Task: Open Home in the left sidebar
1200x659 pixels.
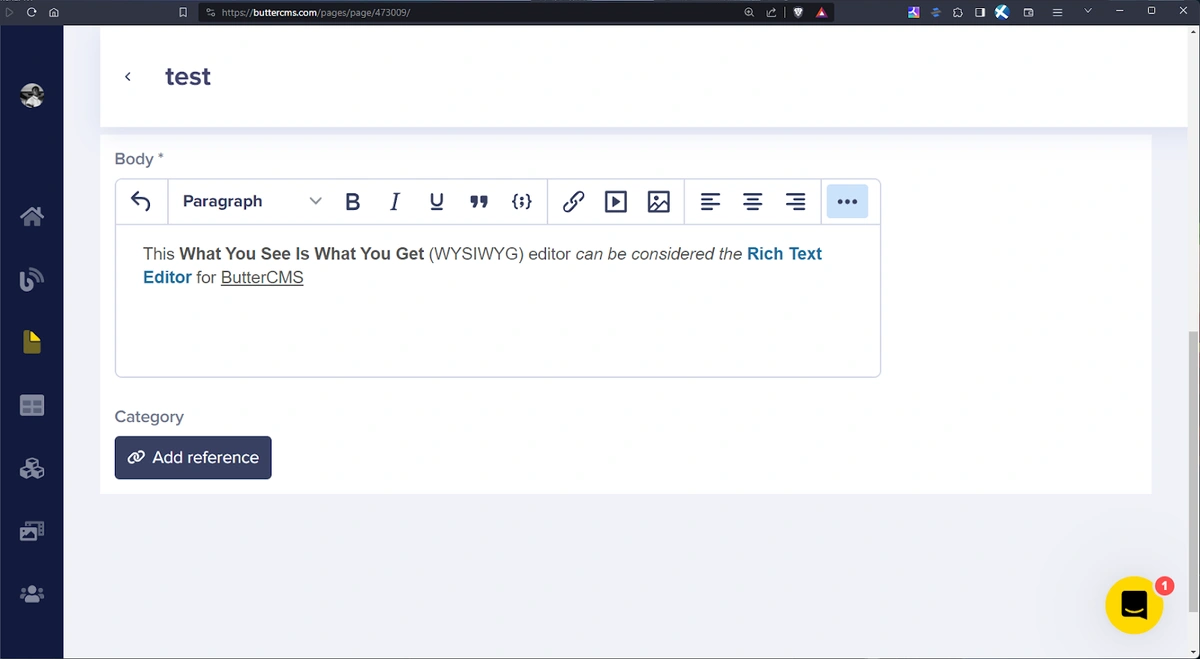Action: point(32,216)
